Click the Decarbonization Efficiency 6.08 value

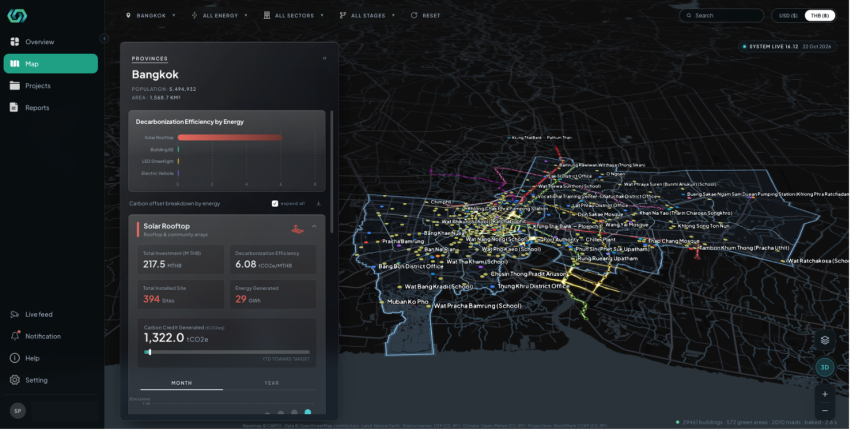(x=246, y=265)
